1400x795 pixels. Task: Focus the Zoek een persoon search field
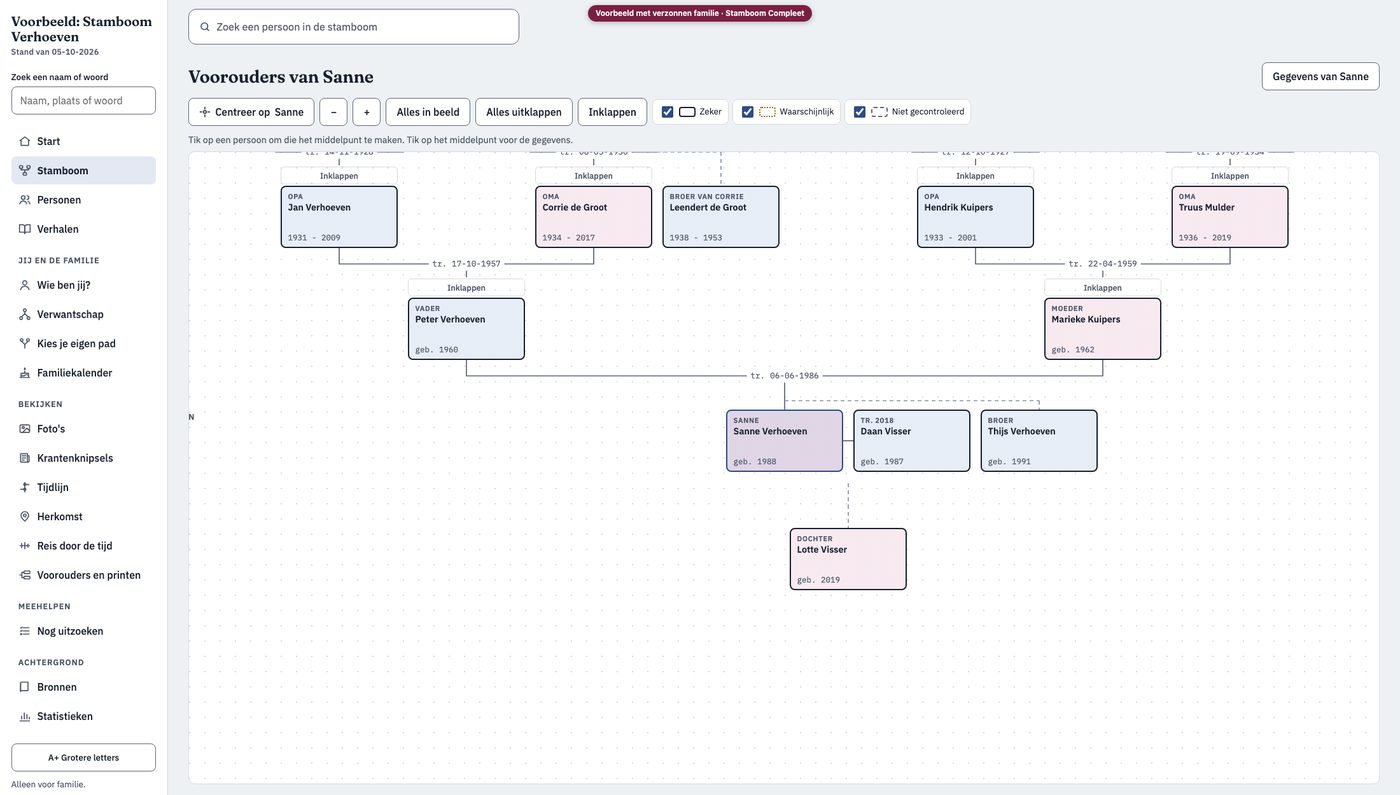click(354, 27)
